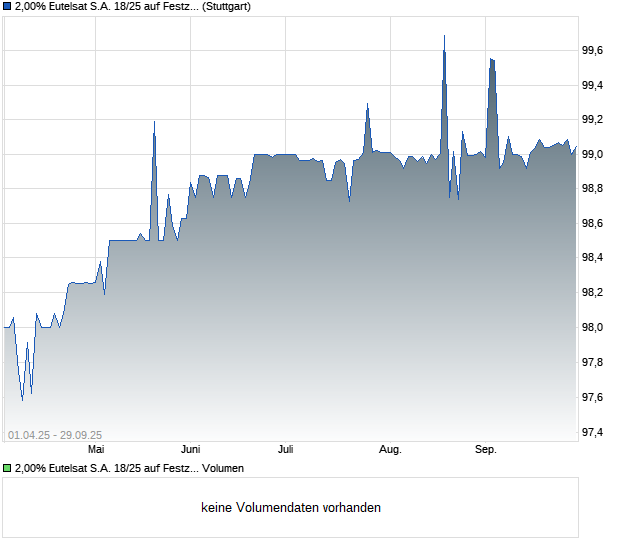
Task: Click the date range label '01.04.25 - 29.09.25'
Action: [x=55, y=435]
